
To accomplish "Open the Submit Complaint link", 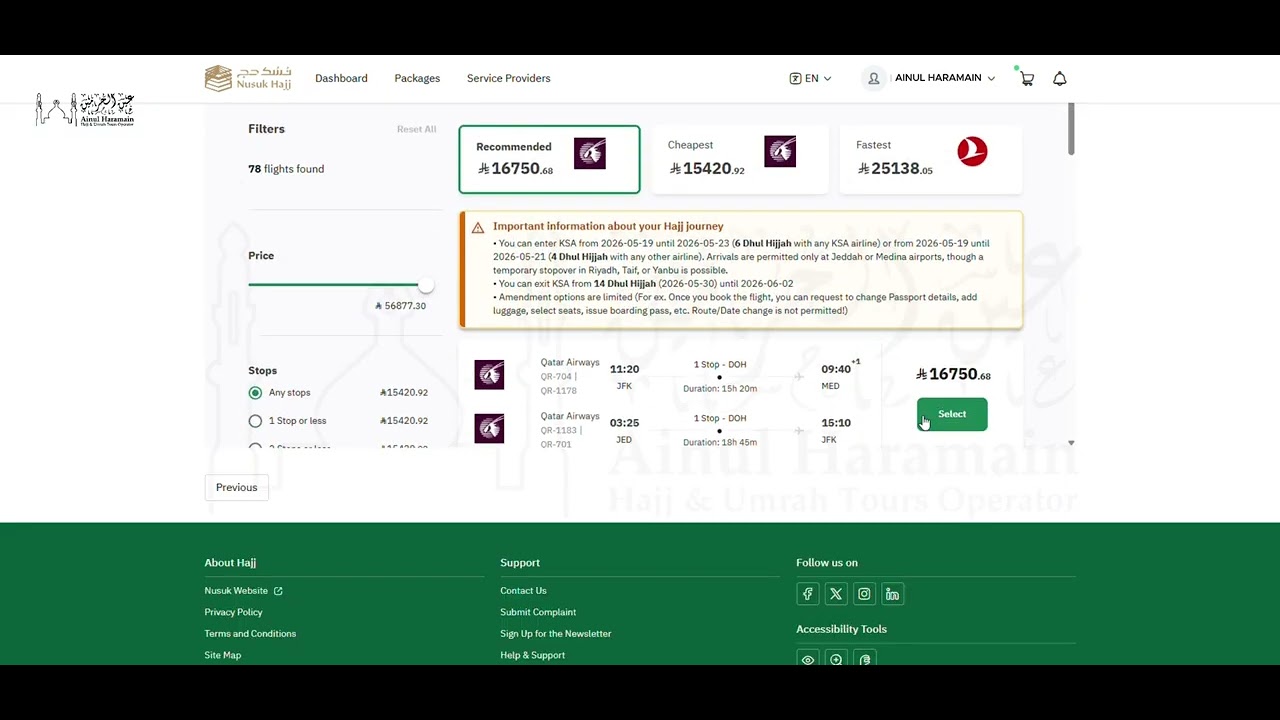I will [538, 612].
